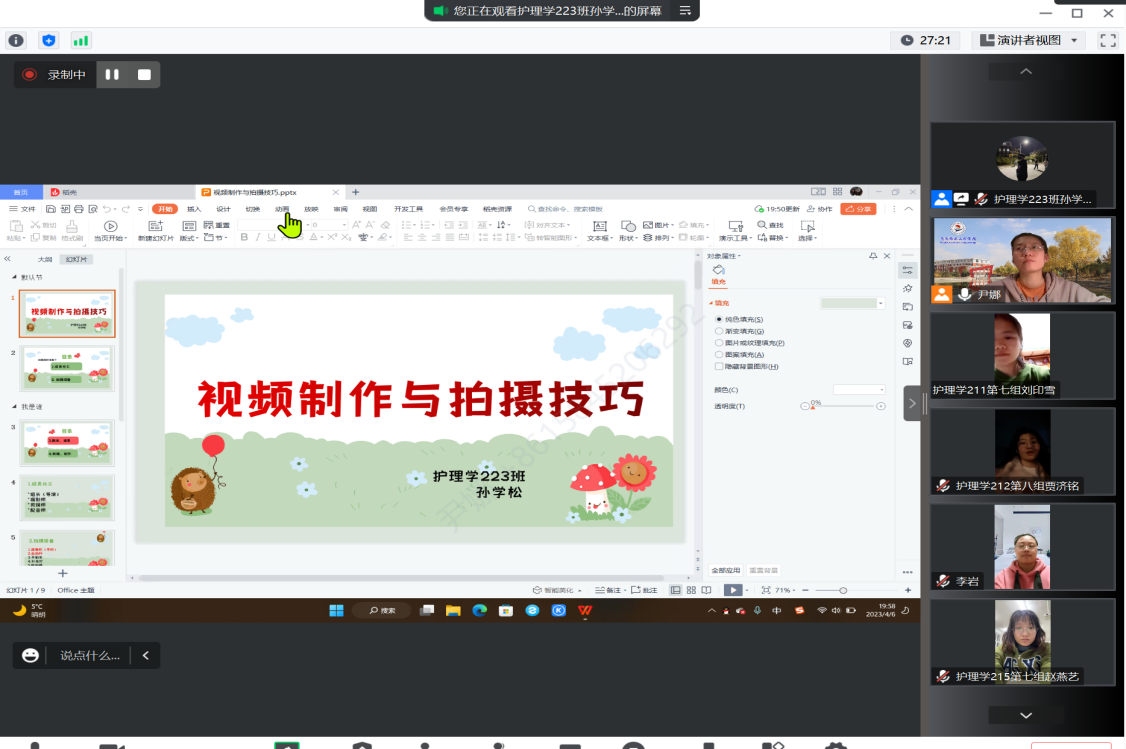Open the 颜色 color dropdown

(x=859, y=389)
